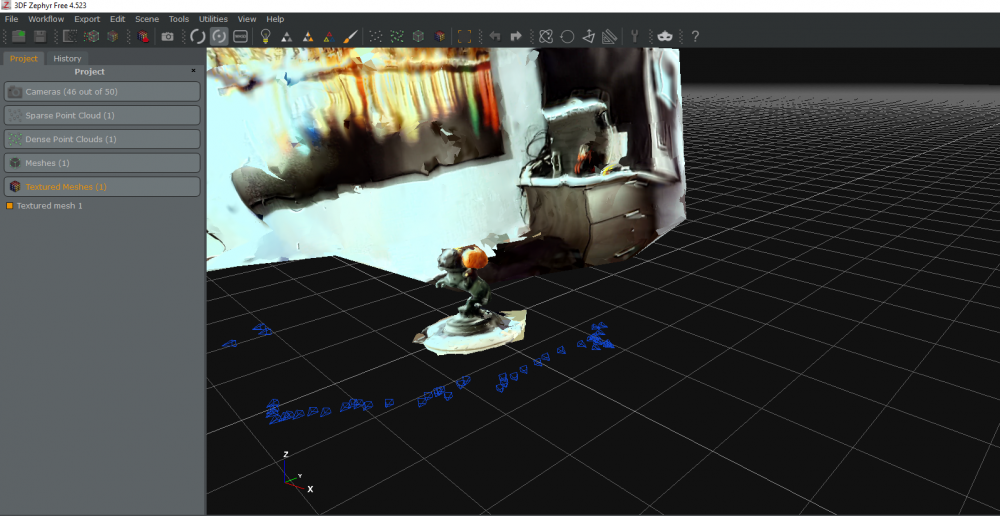Click the orange bounding box icon
Image resolution: width=1000 pixels, height=516 pixels.
pos(464,36)
